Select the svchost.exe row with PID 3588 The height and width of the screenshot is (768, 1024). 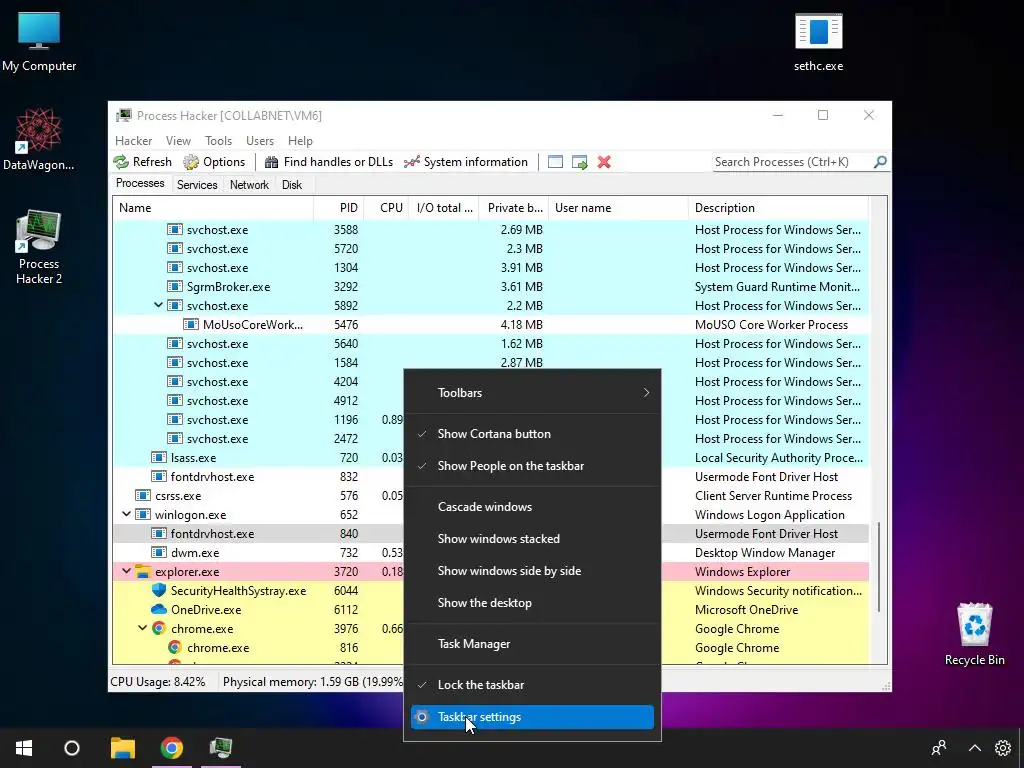click(491, 230)
